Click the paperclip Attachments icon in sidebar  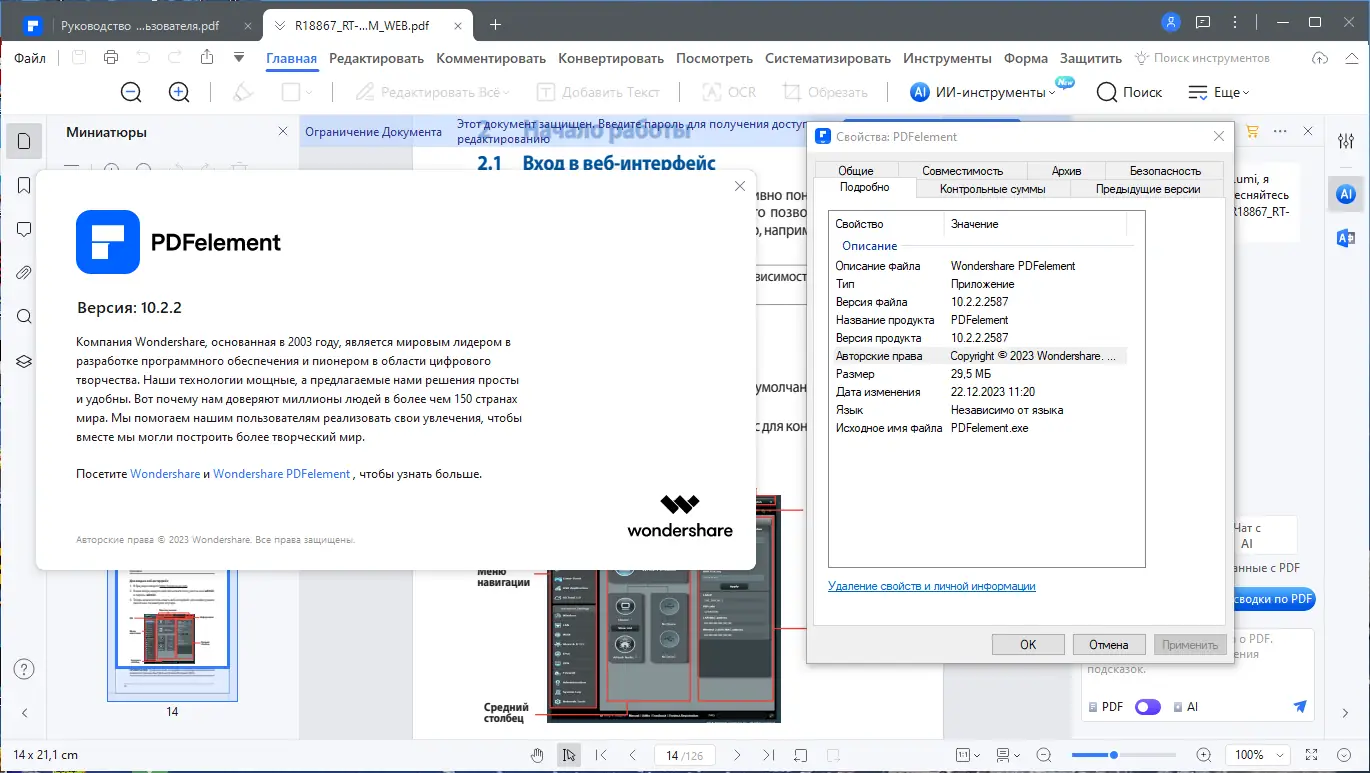[24, 271]
